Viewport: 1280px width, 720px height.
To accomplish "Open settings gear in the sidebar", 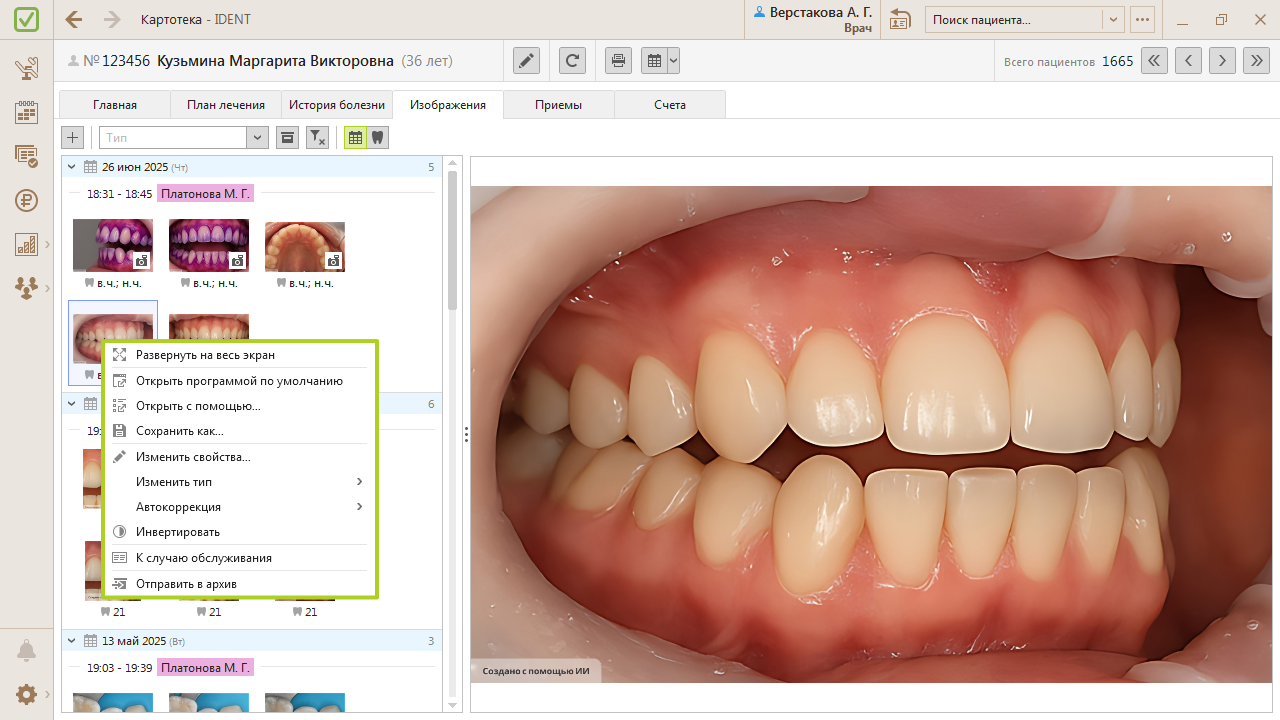I will (26, 694).
